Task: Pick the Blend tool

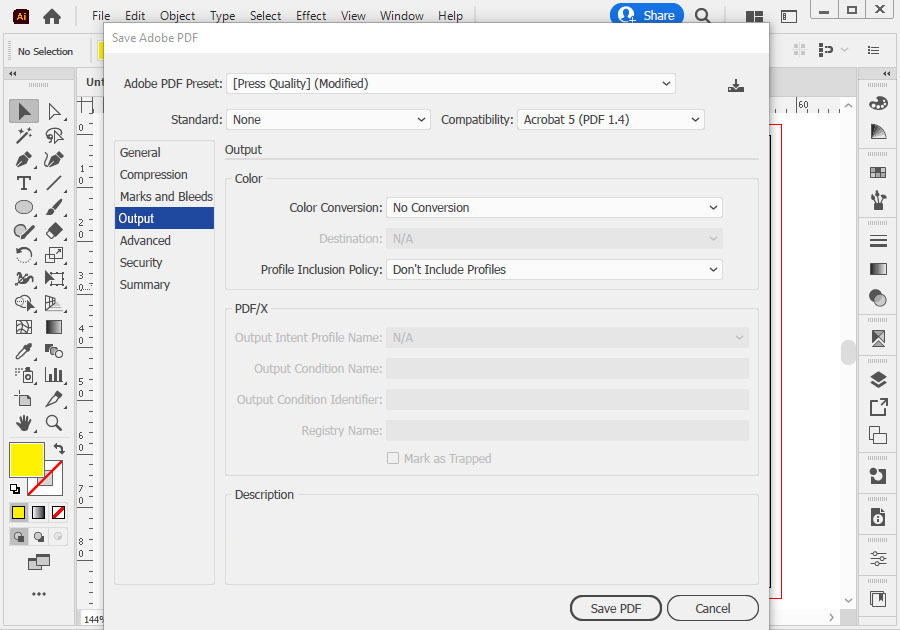Action: coord(54,351)
